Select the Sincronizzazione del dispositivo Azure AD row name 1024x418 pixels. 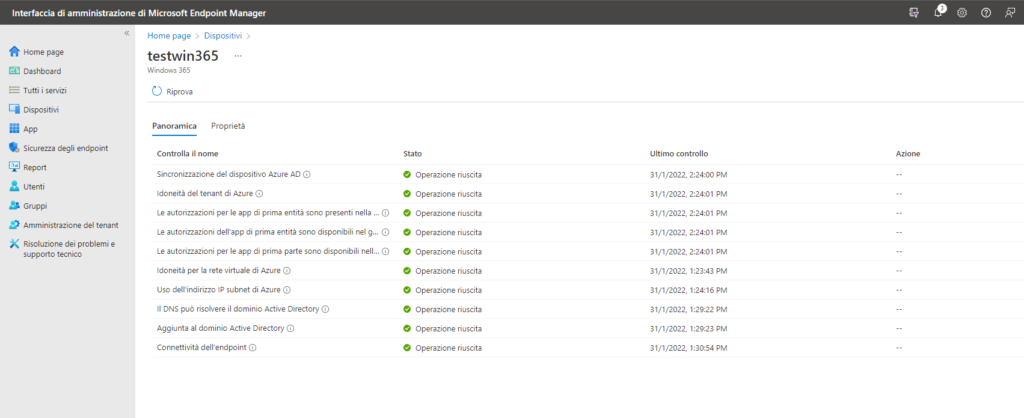229,174
